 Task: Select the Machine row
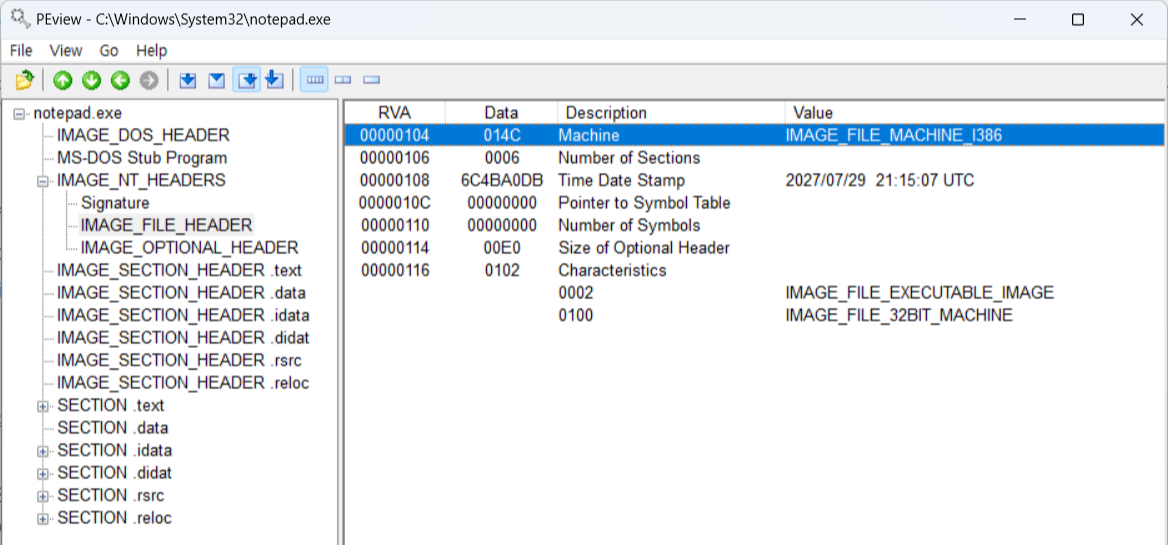tap(755, 136)
